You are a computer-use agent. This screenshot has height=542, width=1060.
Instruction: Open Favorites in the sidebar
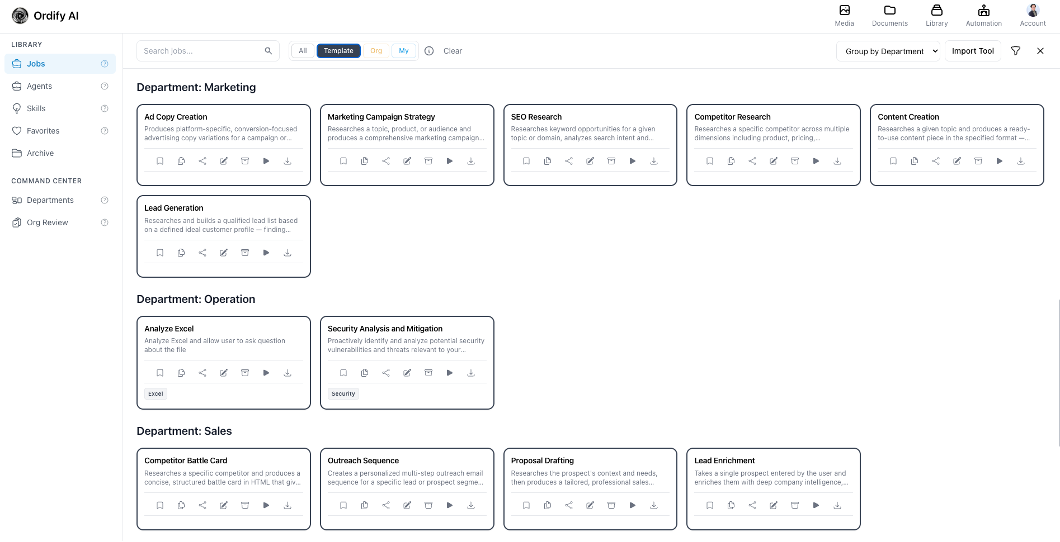[x=60, y=131]
